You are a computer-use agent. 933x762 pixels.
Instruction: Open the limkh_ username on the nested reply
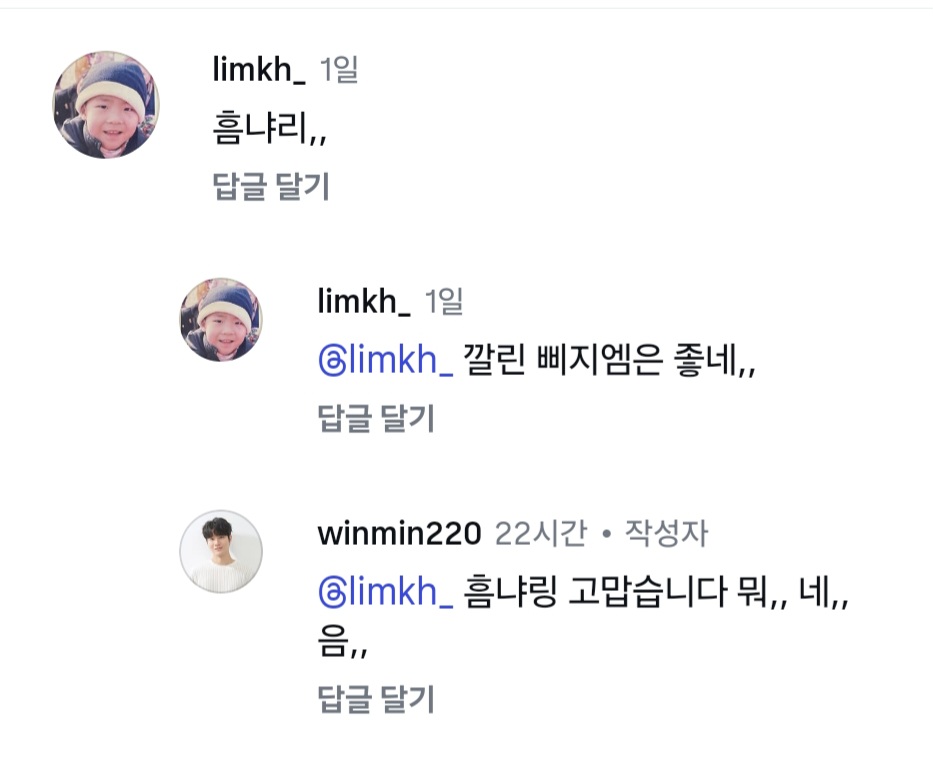(363, 301)
